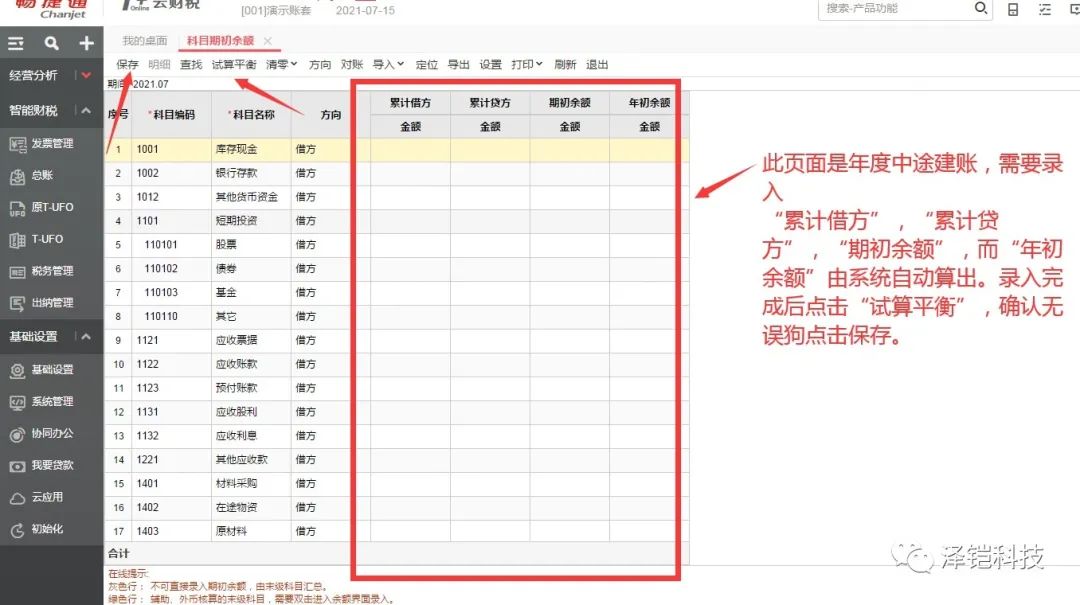Click 试算平衡 in the toolbar
The image size is (1080, 605).
coord(234,64)
